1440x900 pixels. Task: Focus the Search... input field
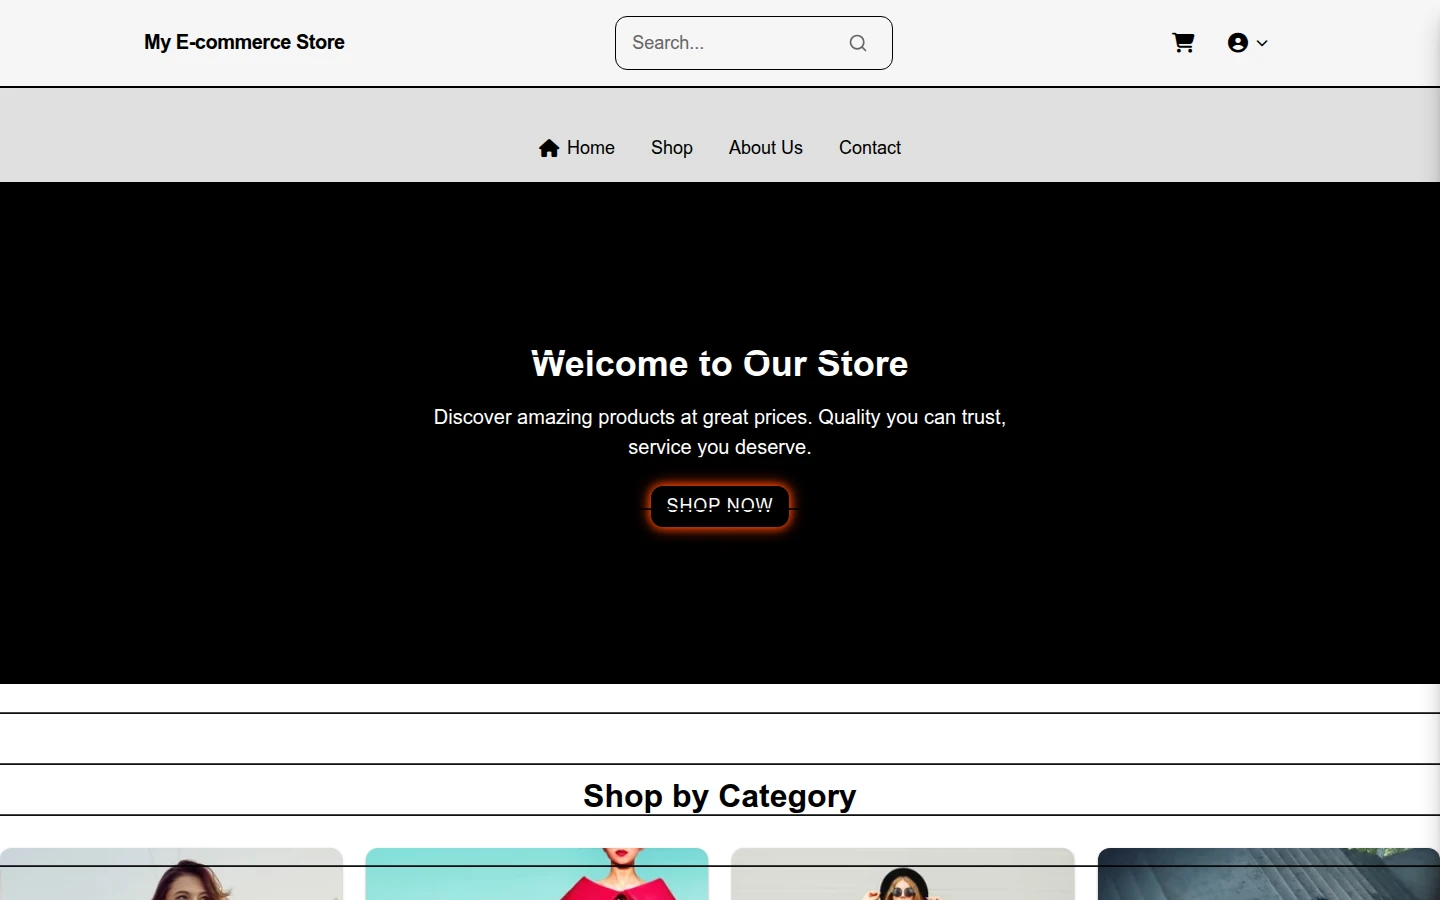pyautogui.click(x=754, y=43)
